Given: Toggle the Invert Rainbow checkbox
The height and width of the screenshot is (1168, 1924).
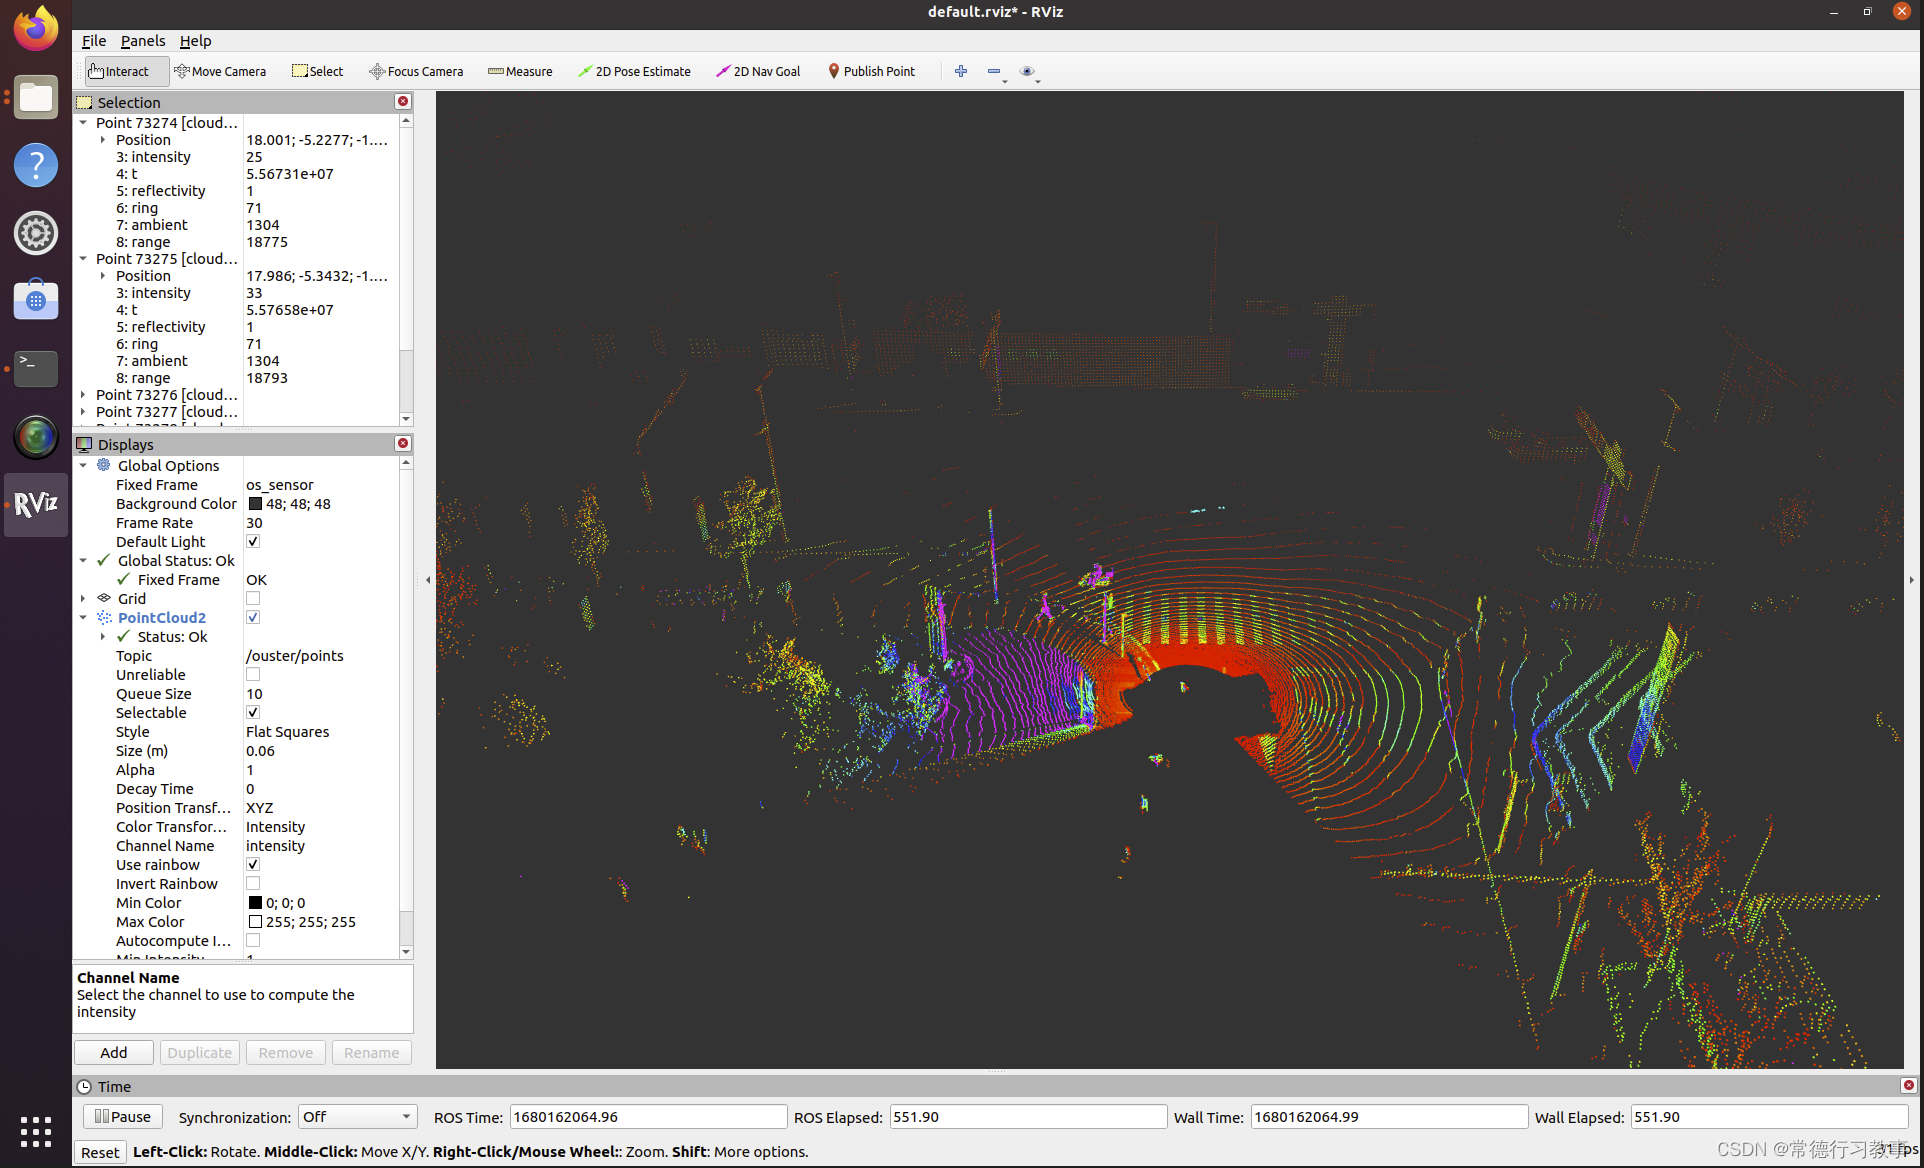Looking at the screenshot, I should (x=253, y=884).
